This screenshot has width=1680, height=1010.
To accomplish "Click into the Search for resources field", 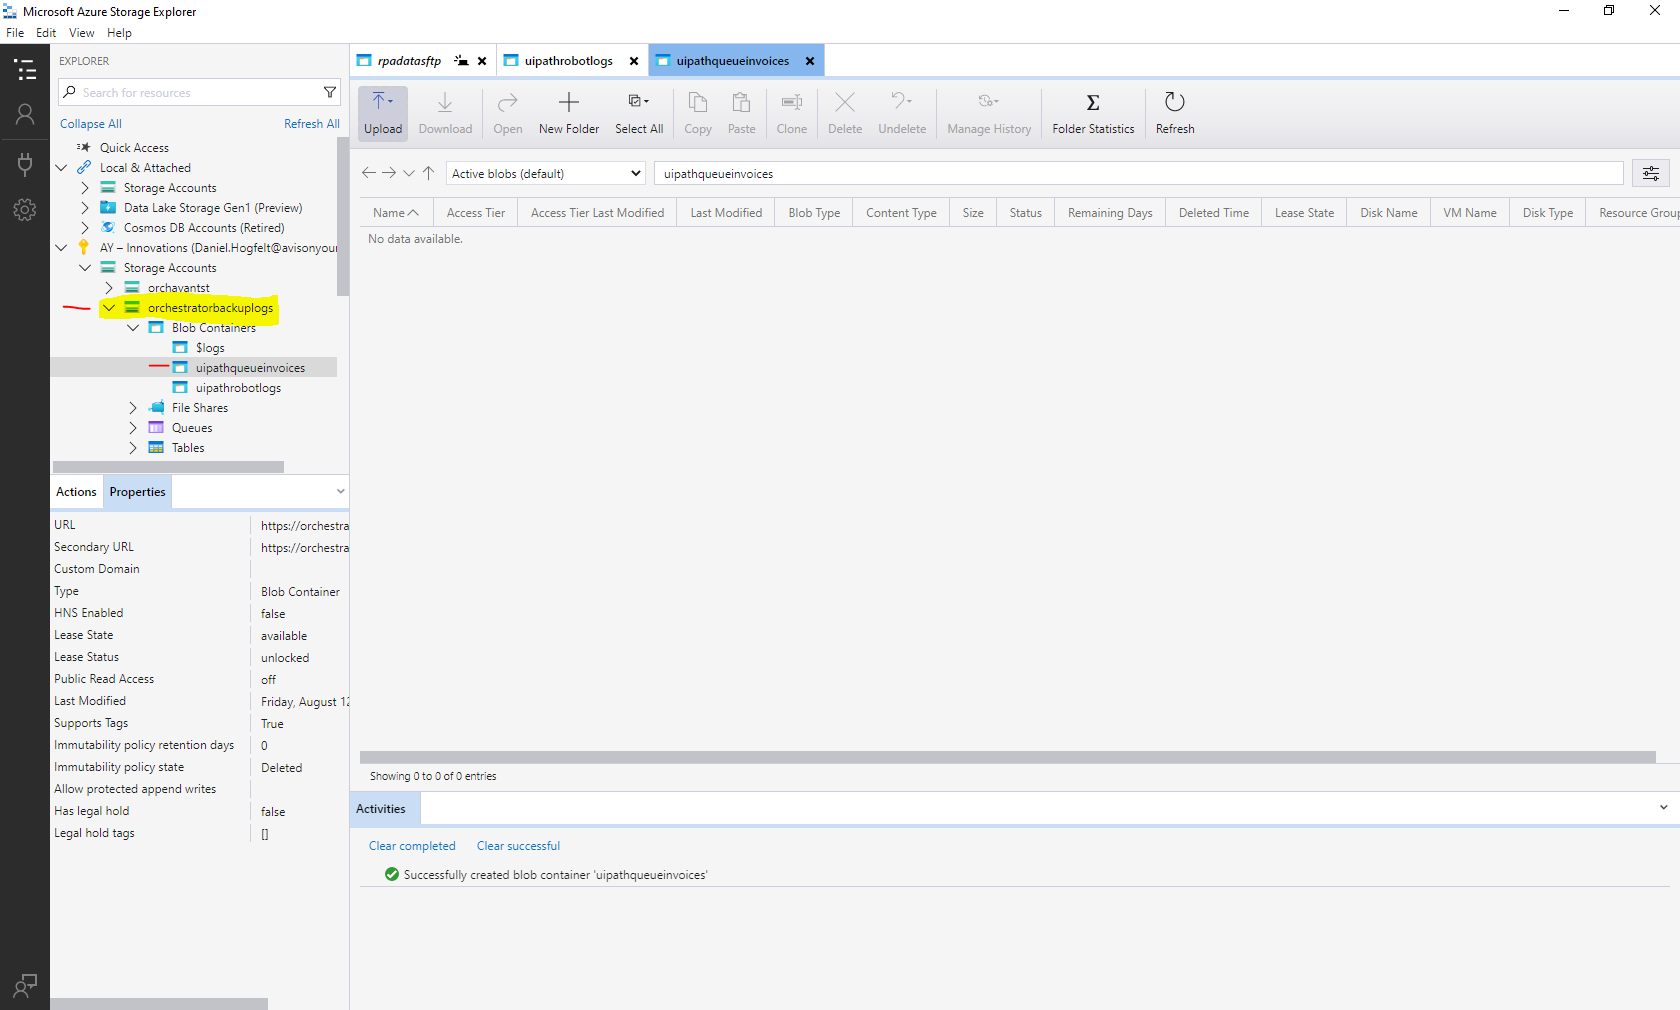I will click(x=200, y=92).
